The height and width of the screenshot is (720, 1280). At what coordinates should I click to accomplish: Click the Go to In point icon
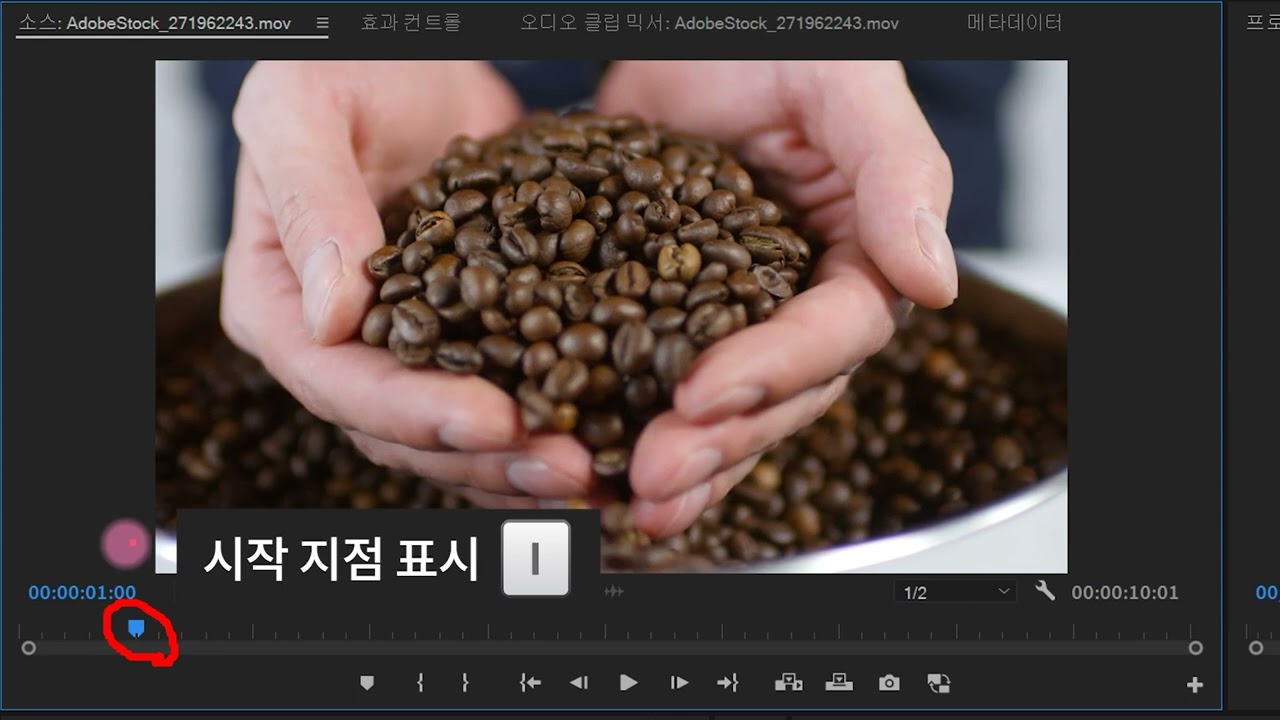click(530, 682)
